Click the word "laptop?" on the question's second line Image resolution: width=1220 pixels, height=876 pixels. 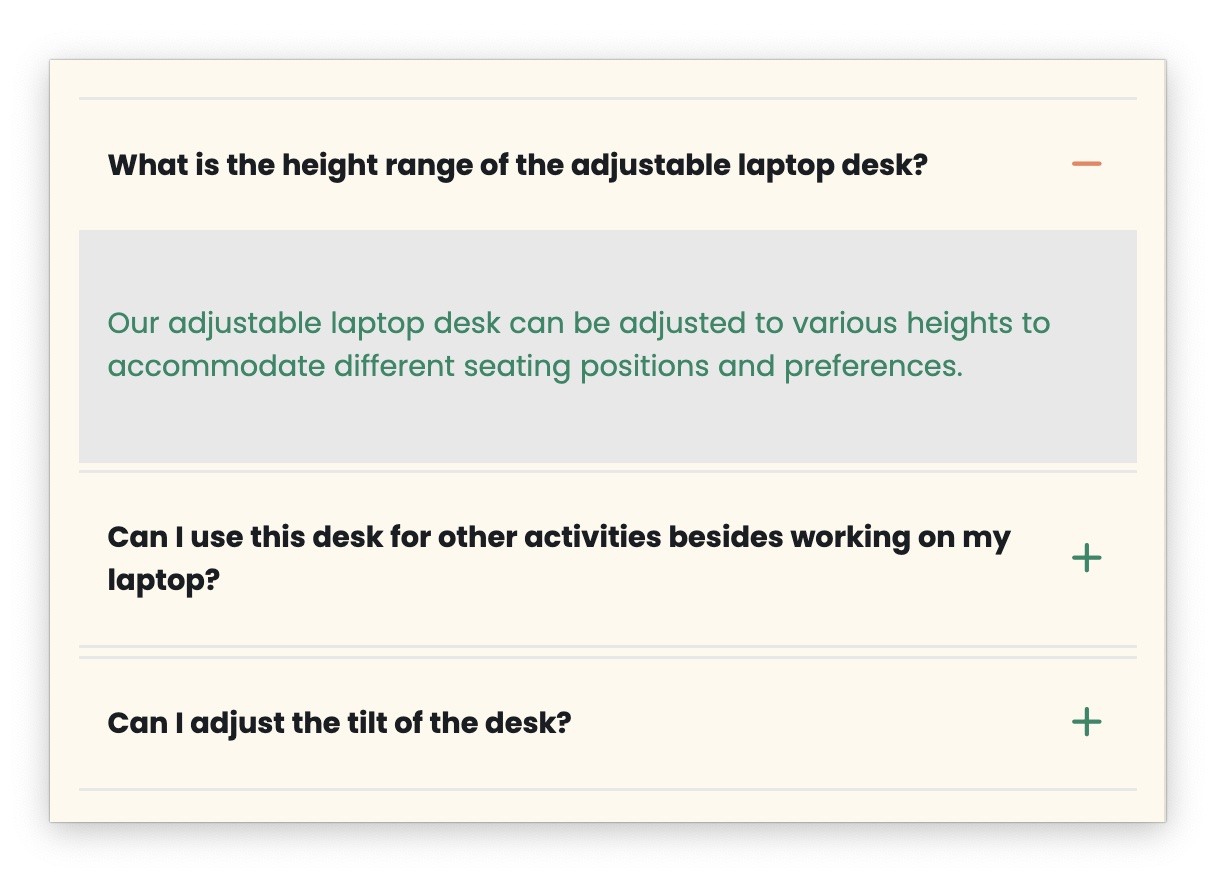coord(163,581)
